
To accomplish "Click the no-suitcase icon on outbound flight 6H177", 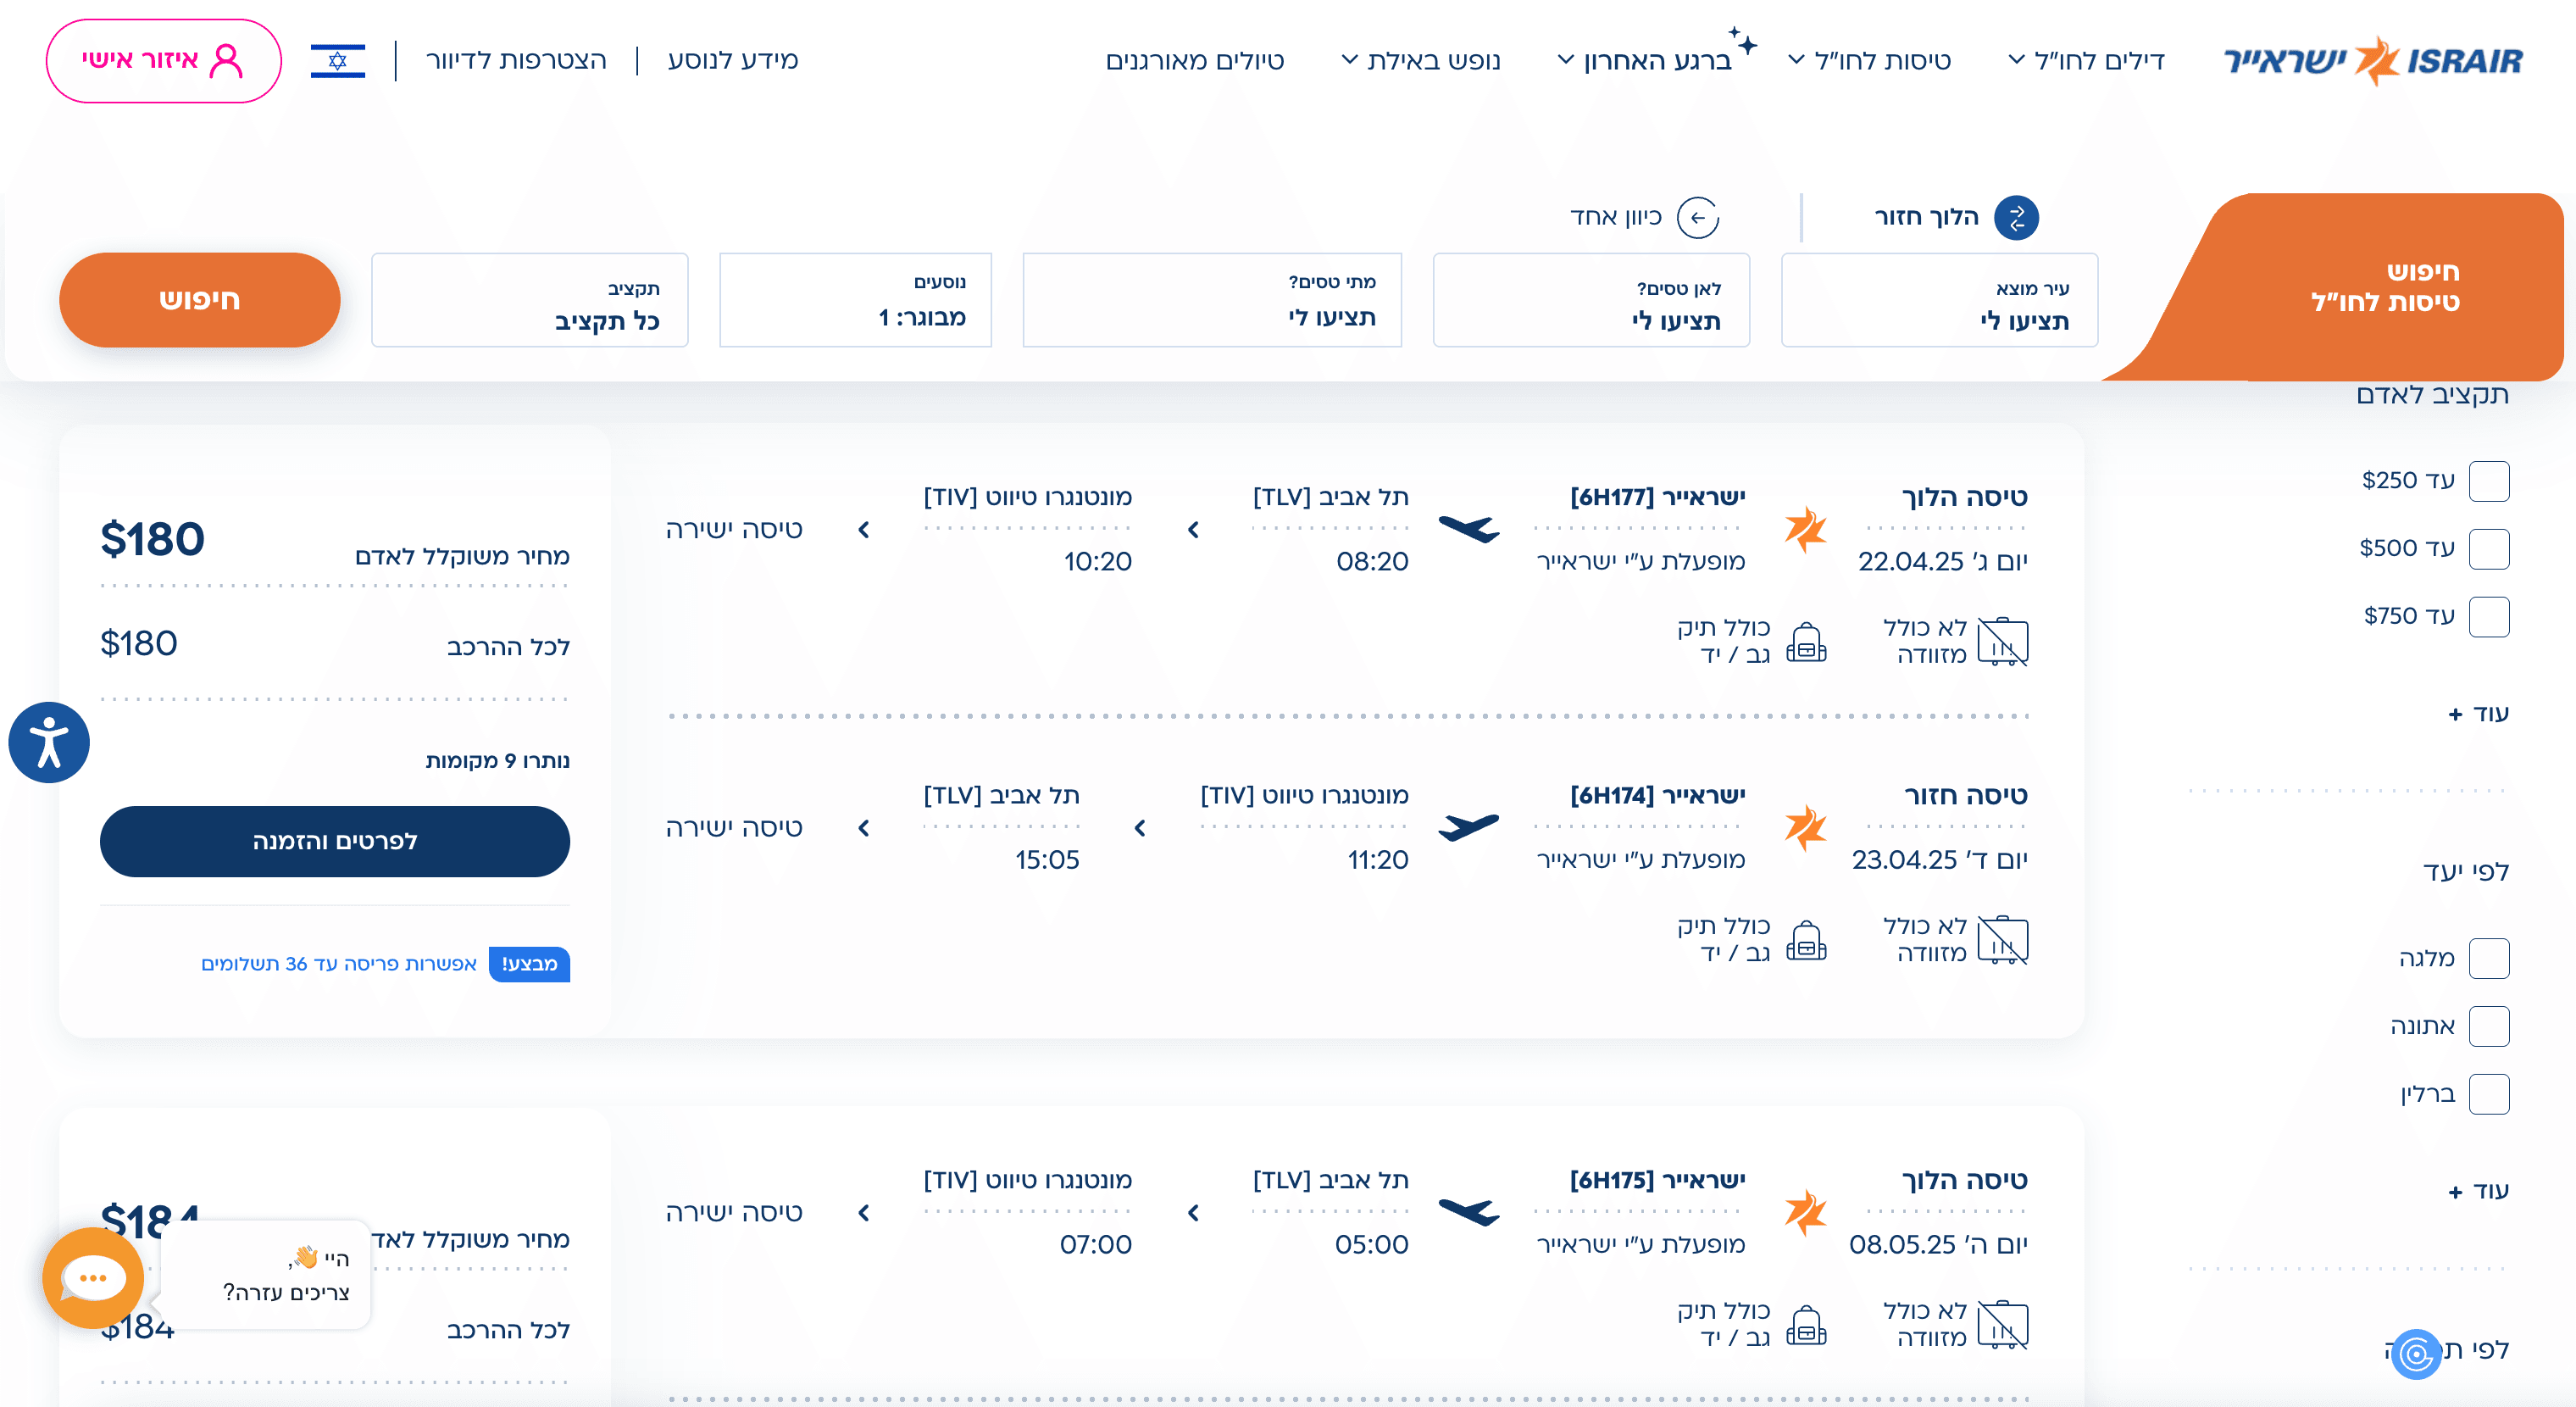I will point(2002,641).
